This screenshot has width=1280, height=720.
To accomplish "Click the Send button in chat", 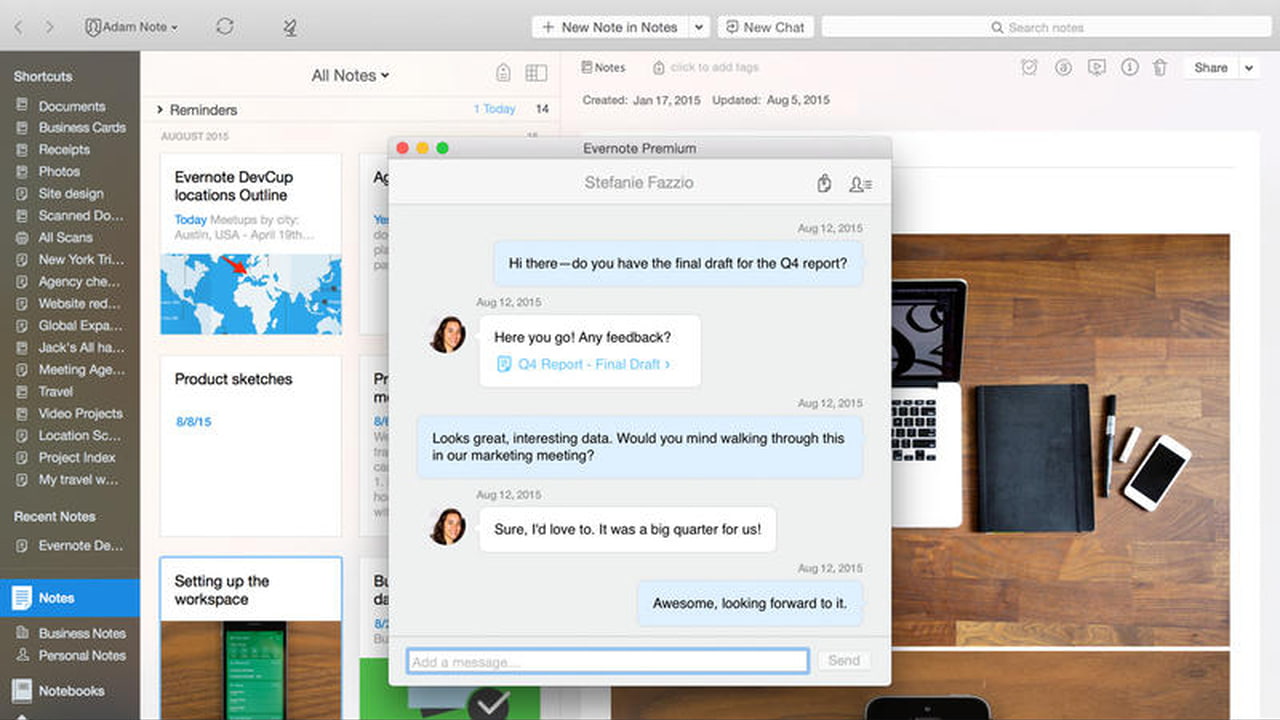I will tap(844, 661).
